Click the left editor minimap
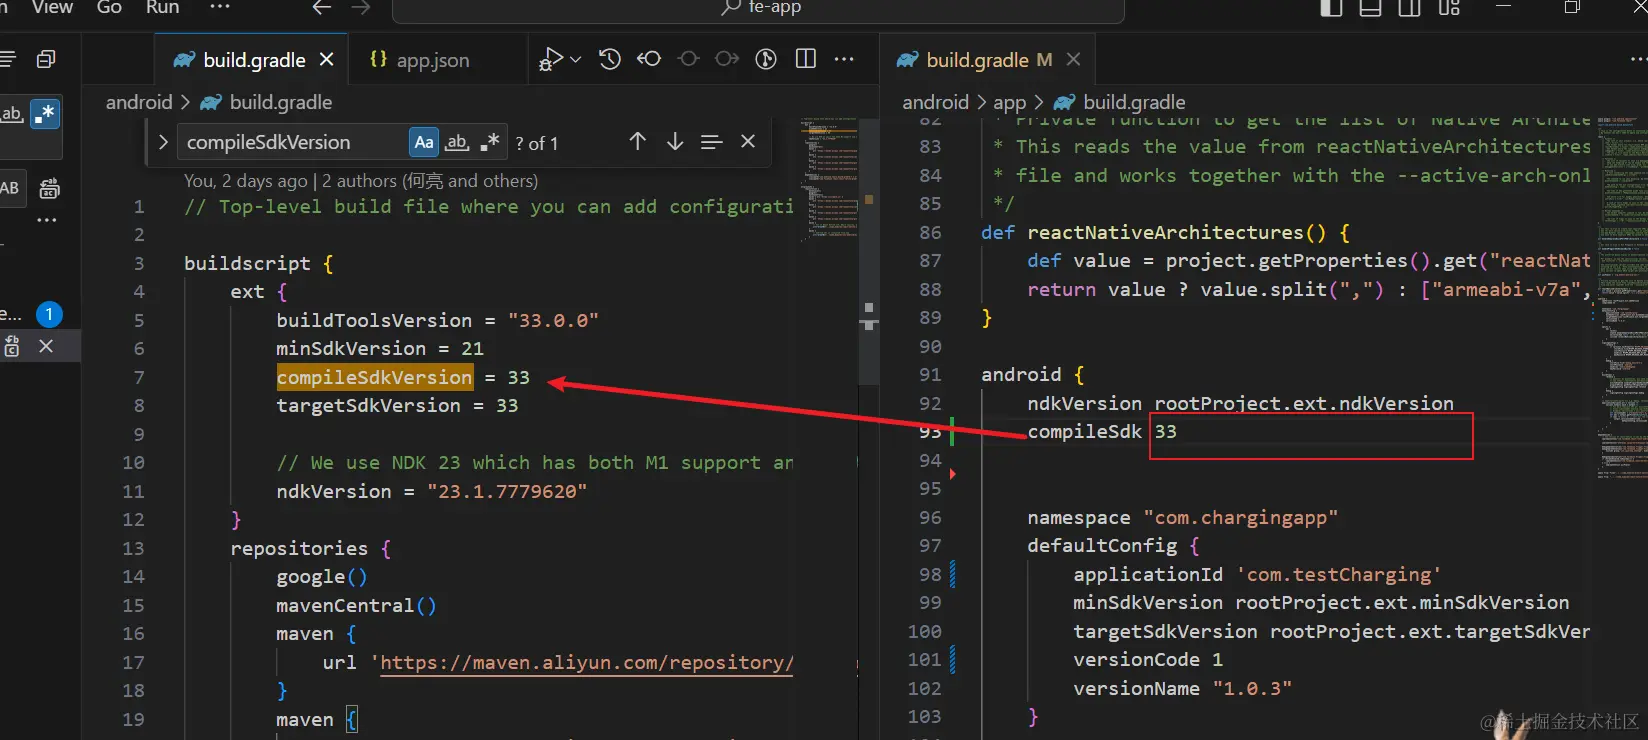 [829, 178]
